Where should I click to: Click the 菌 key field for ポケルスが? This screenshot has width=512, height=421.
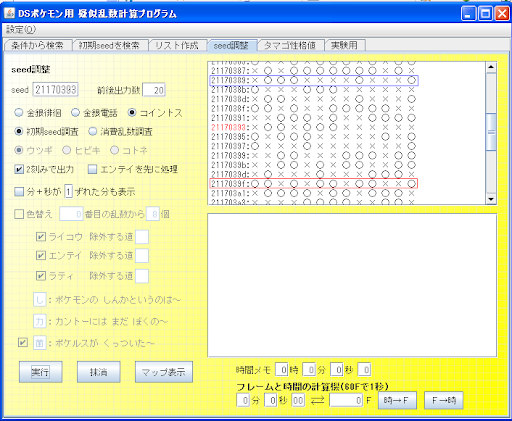40,343
